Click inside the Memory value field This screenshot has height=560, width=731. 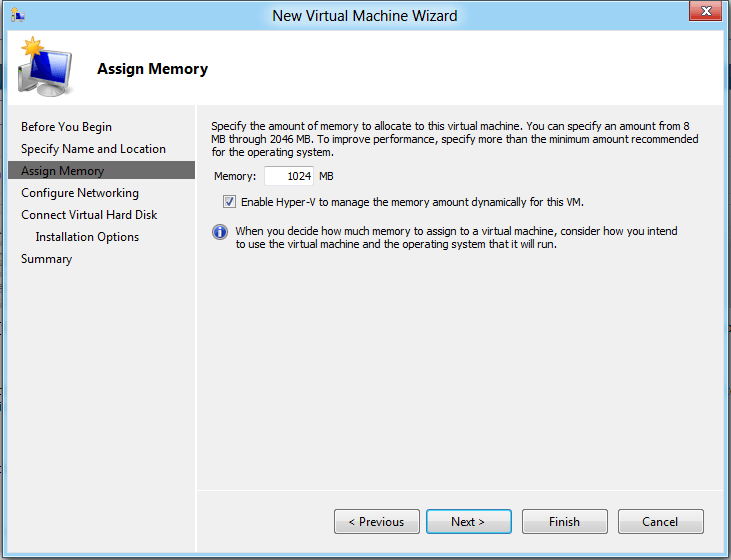coord(289,177)
